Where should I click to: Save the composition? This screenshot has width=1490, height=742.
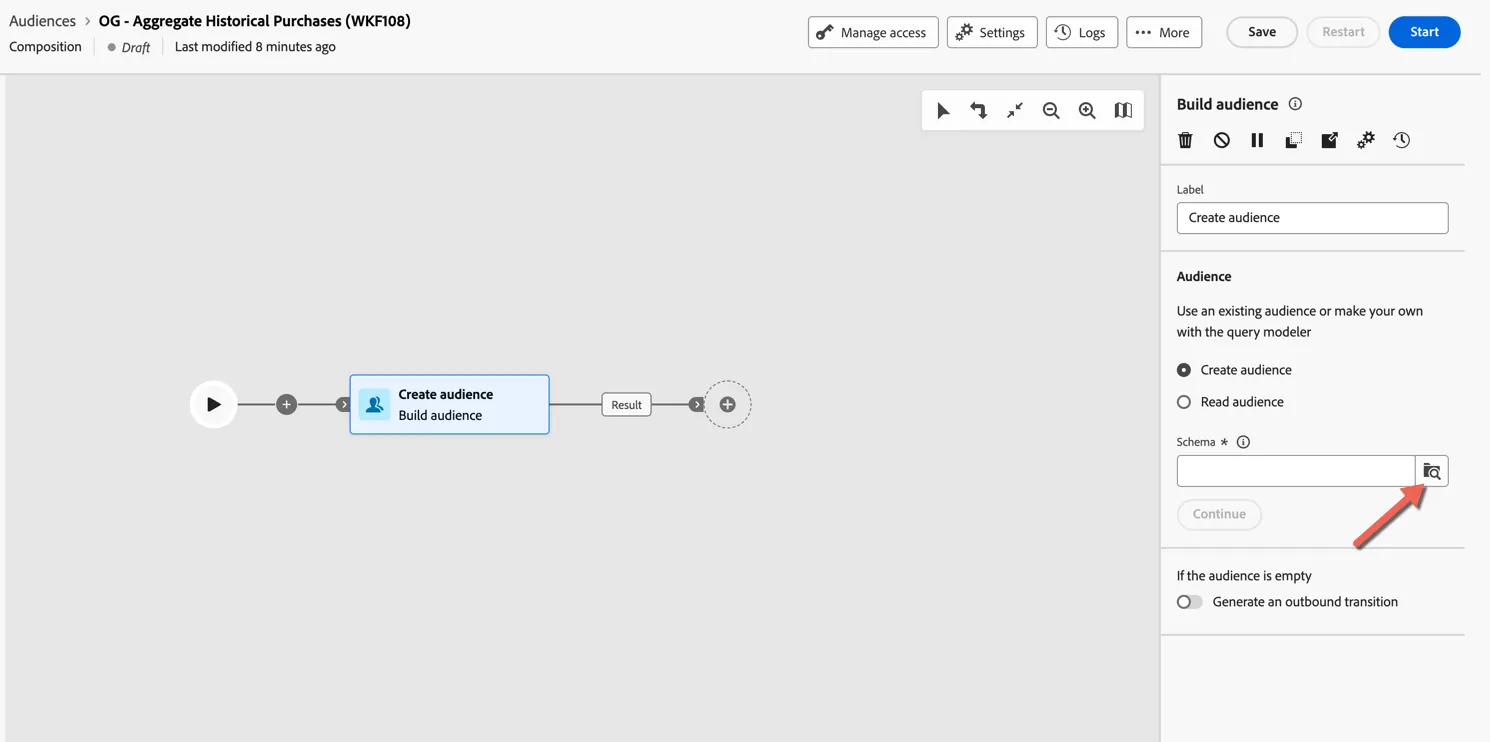point(1262,32)
